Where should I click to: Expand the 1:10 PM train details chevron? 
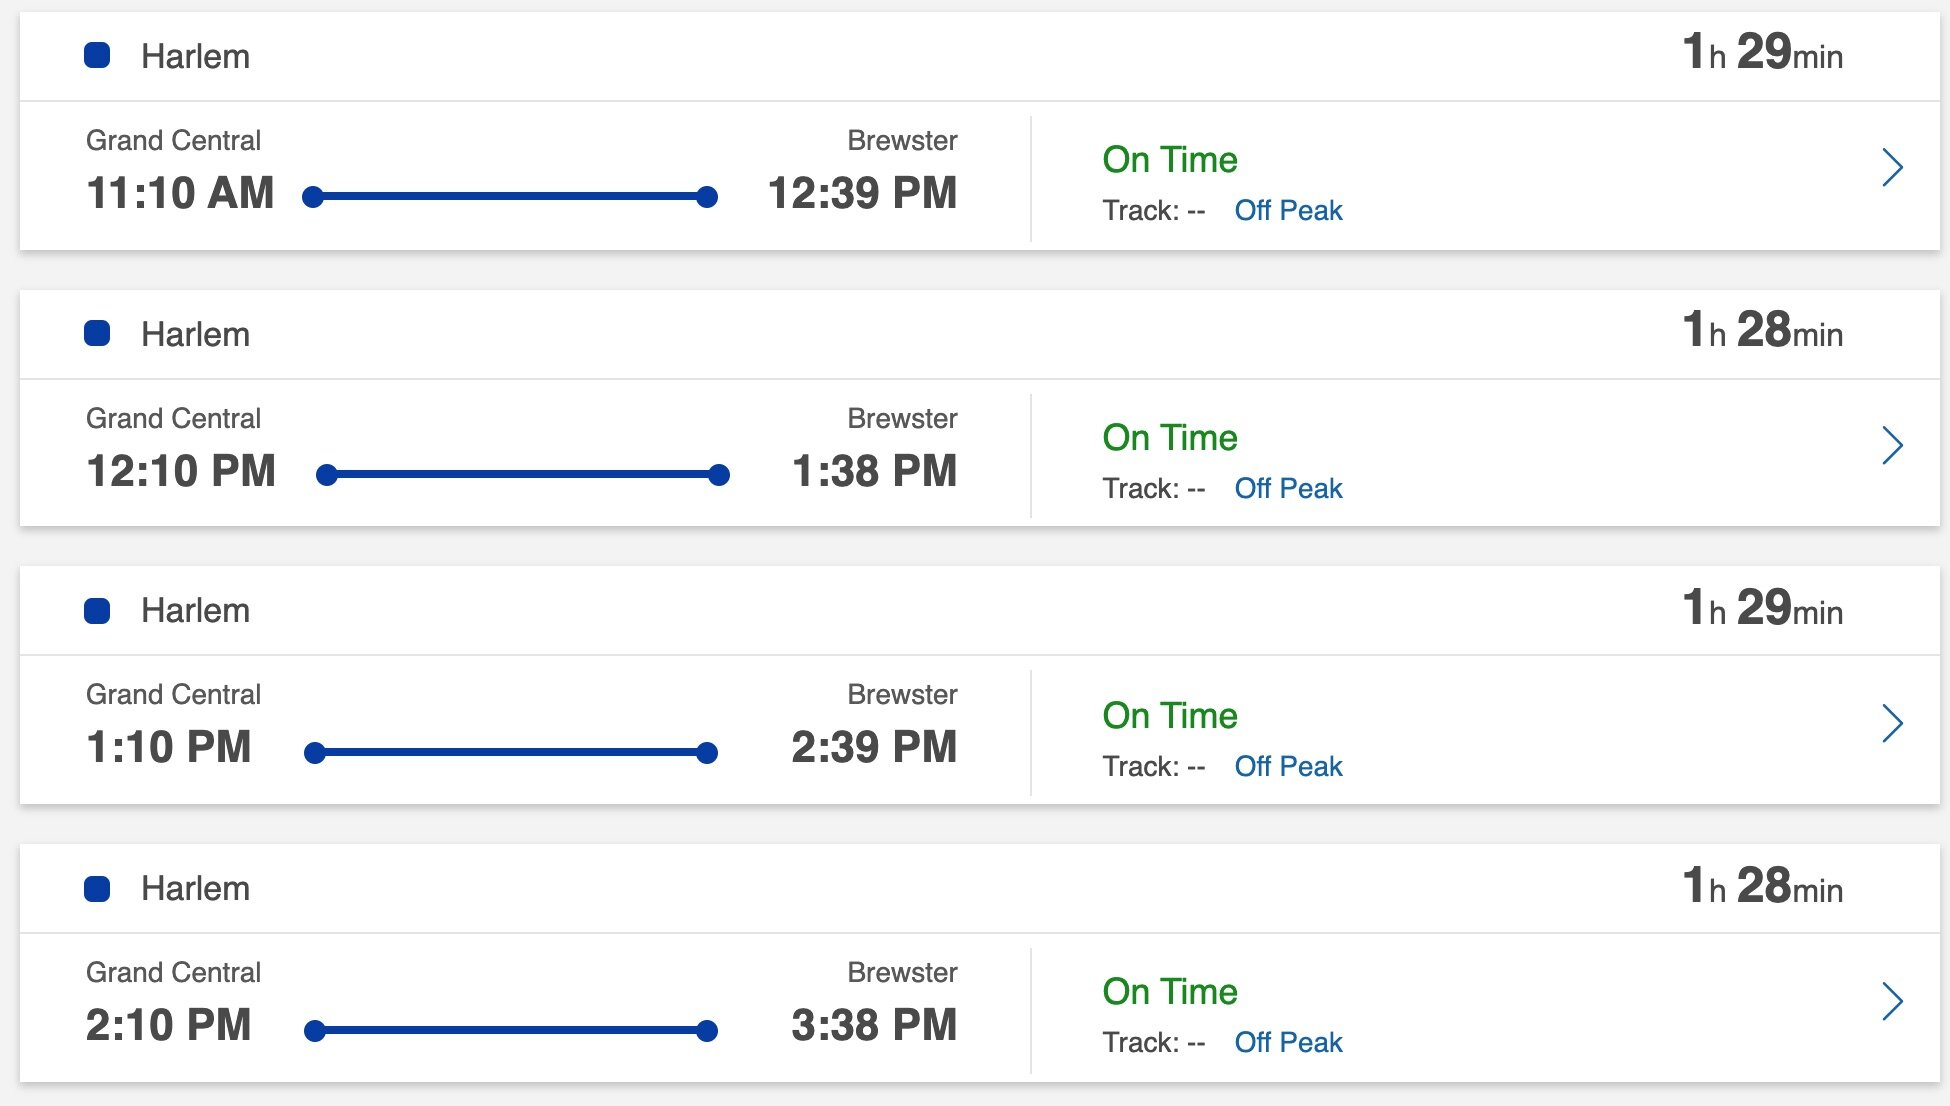(1892, 723)
